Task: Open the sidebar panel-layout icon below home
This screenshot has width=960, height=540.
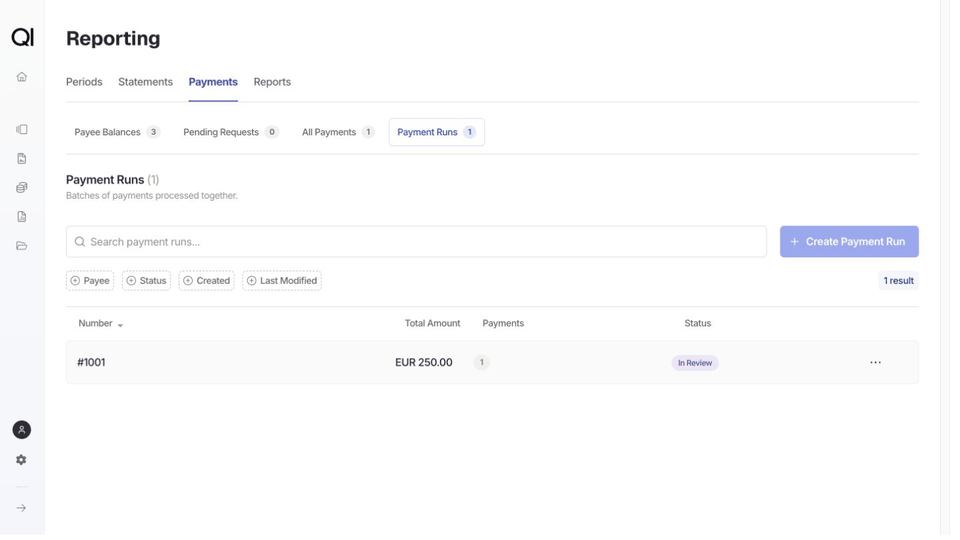Action: coord(21,130)
